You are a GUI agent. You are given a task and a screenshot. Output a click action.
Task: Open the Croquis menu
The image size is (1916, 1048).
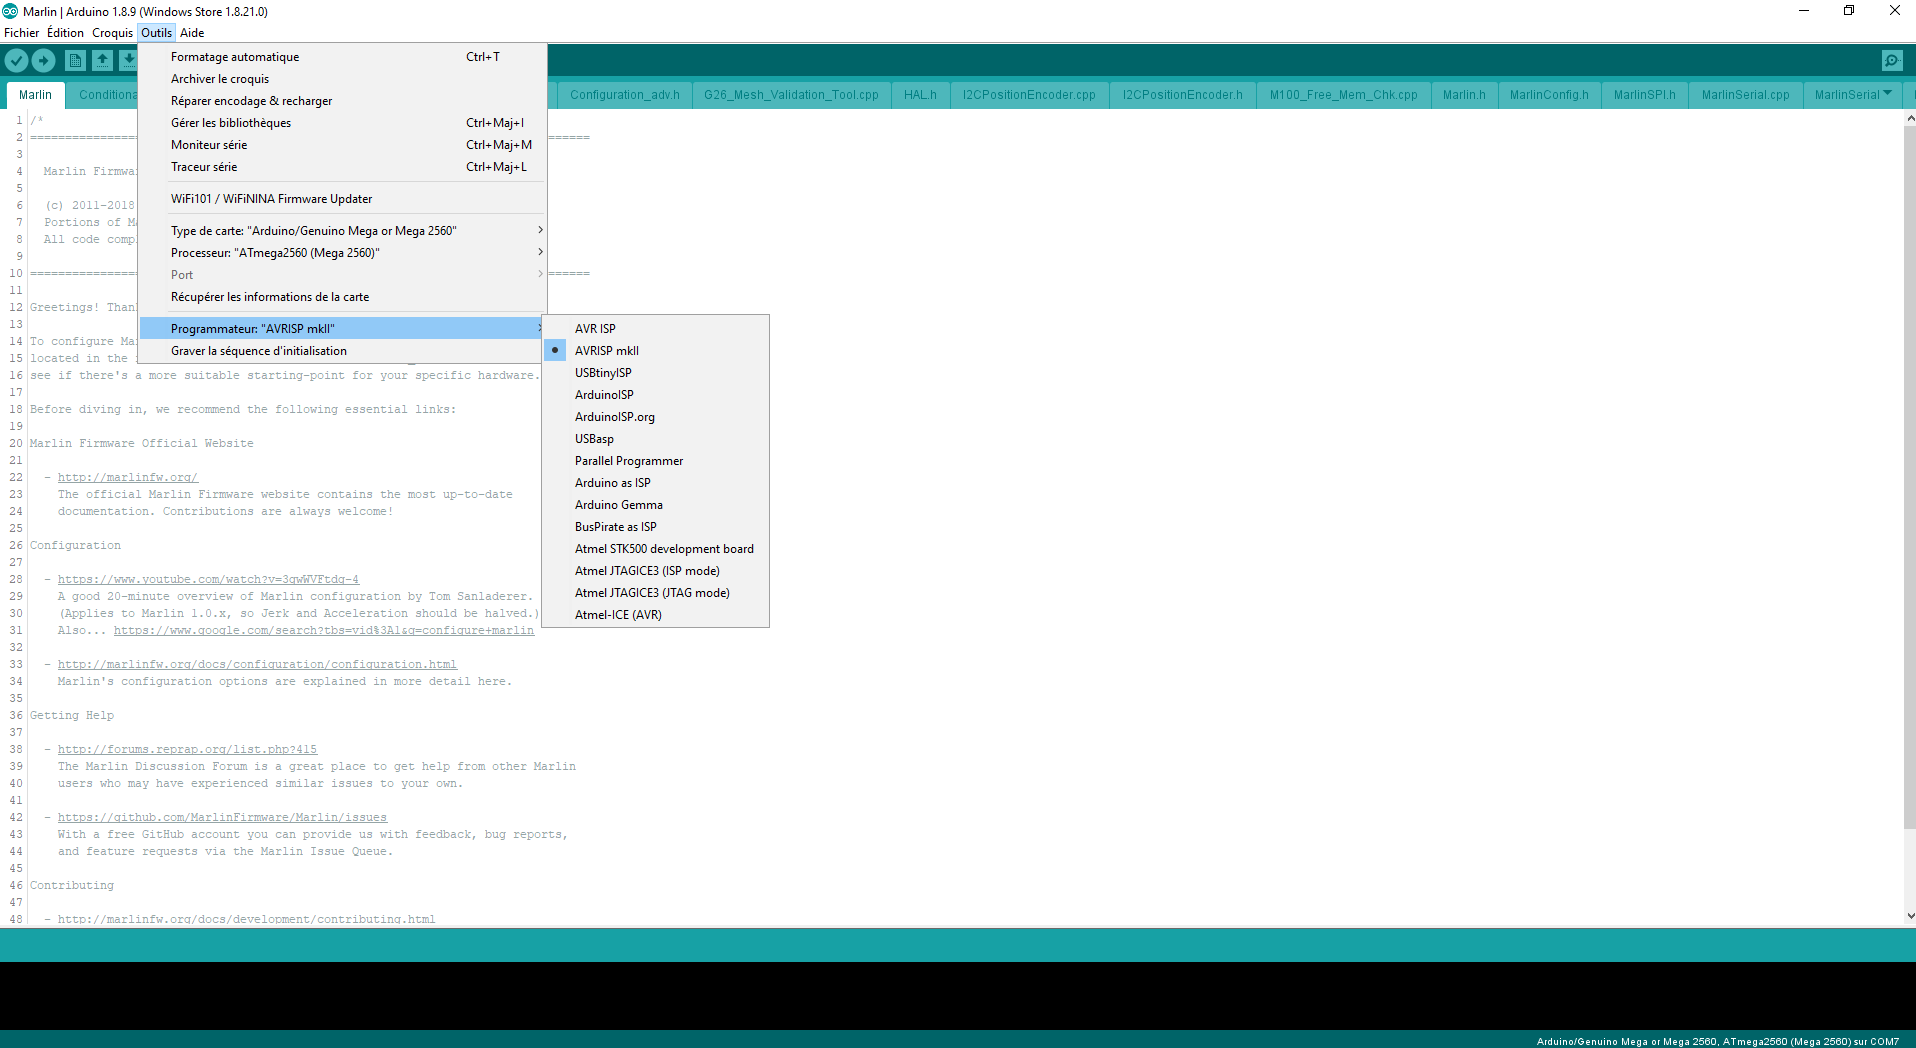pyautogui.click(x=112, y=33)
